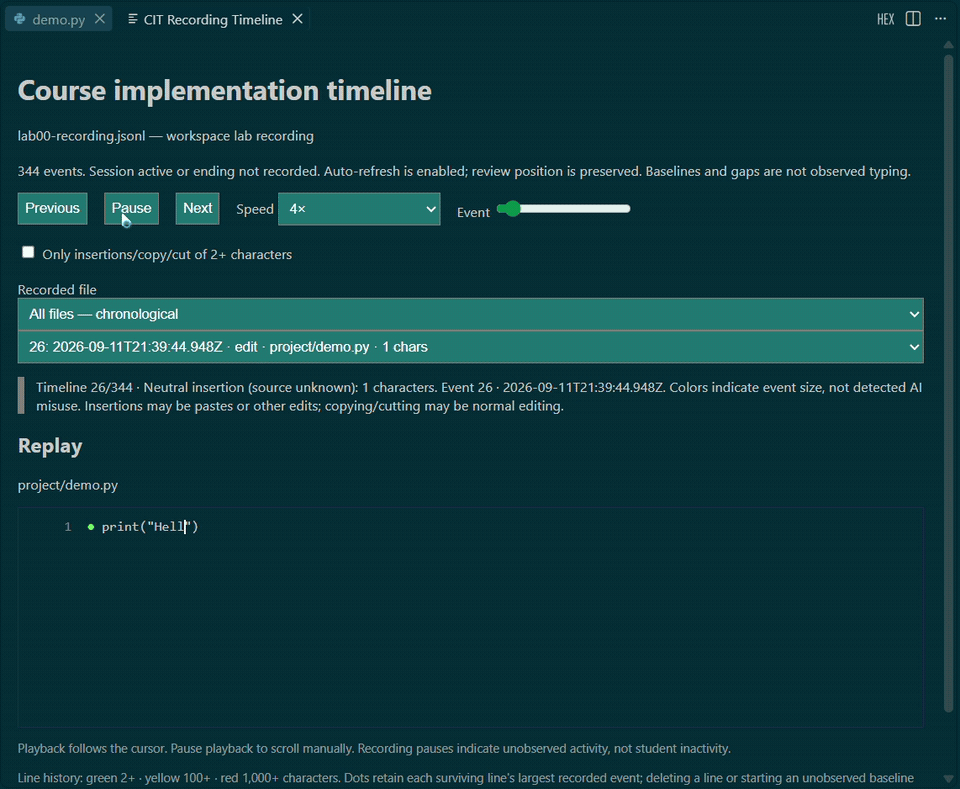The image size is (960, 789).
Task: Click the green Event slider handle
Action: point(512,209)
